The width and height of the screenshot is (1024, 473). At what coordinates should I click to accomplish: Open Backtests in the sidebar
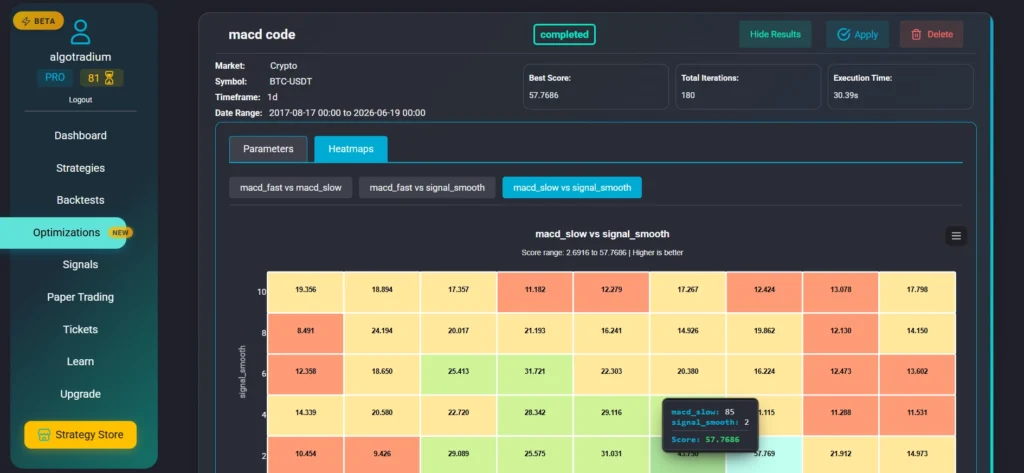80,200
